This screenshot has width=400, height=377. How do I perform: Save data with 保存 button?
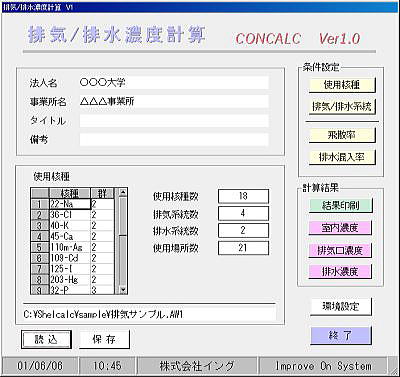[x=104, y=340]
